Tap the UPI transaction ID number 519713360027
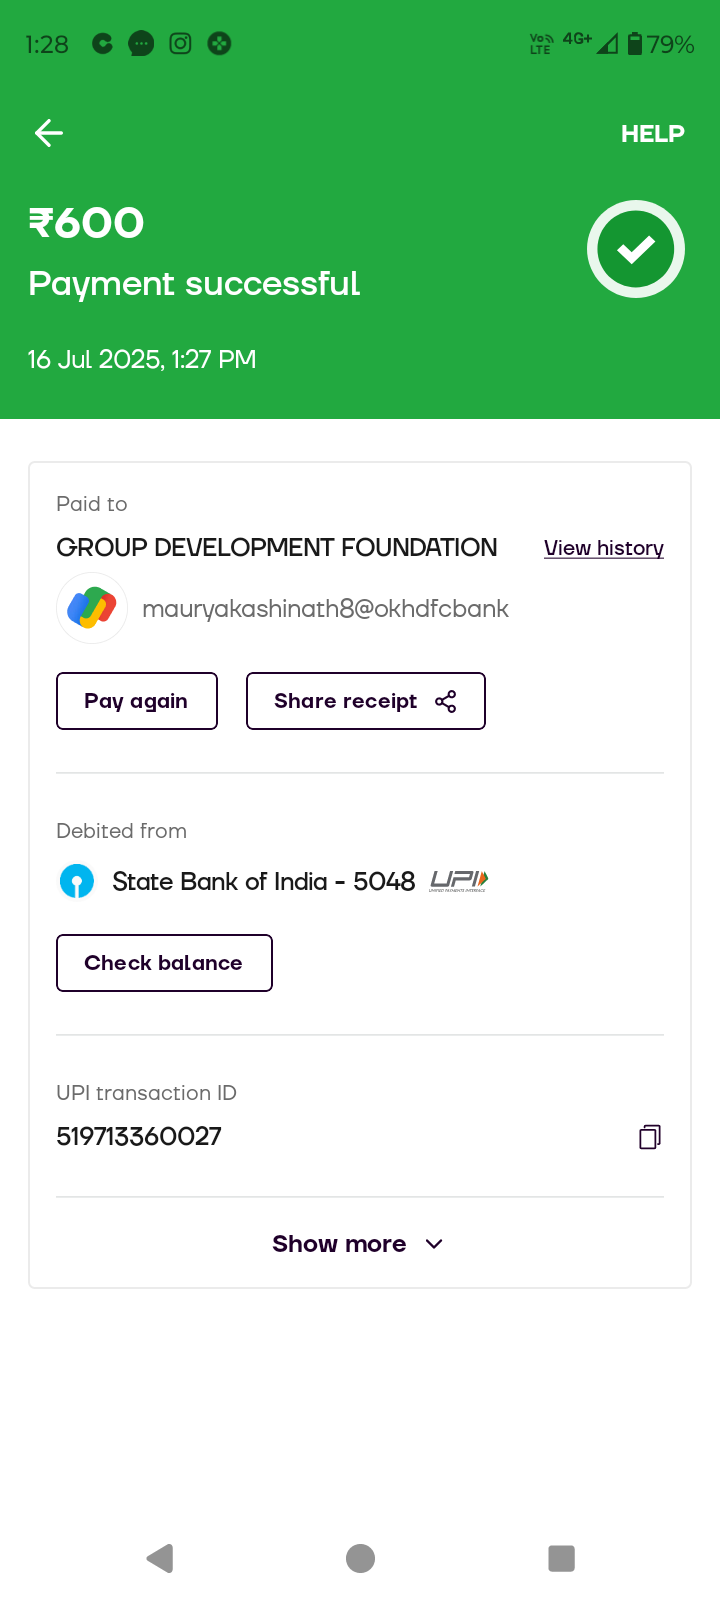 coord(139,1137)
